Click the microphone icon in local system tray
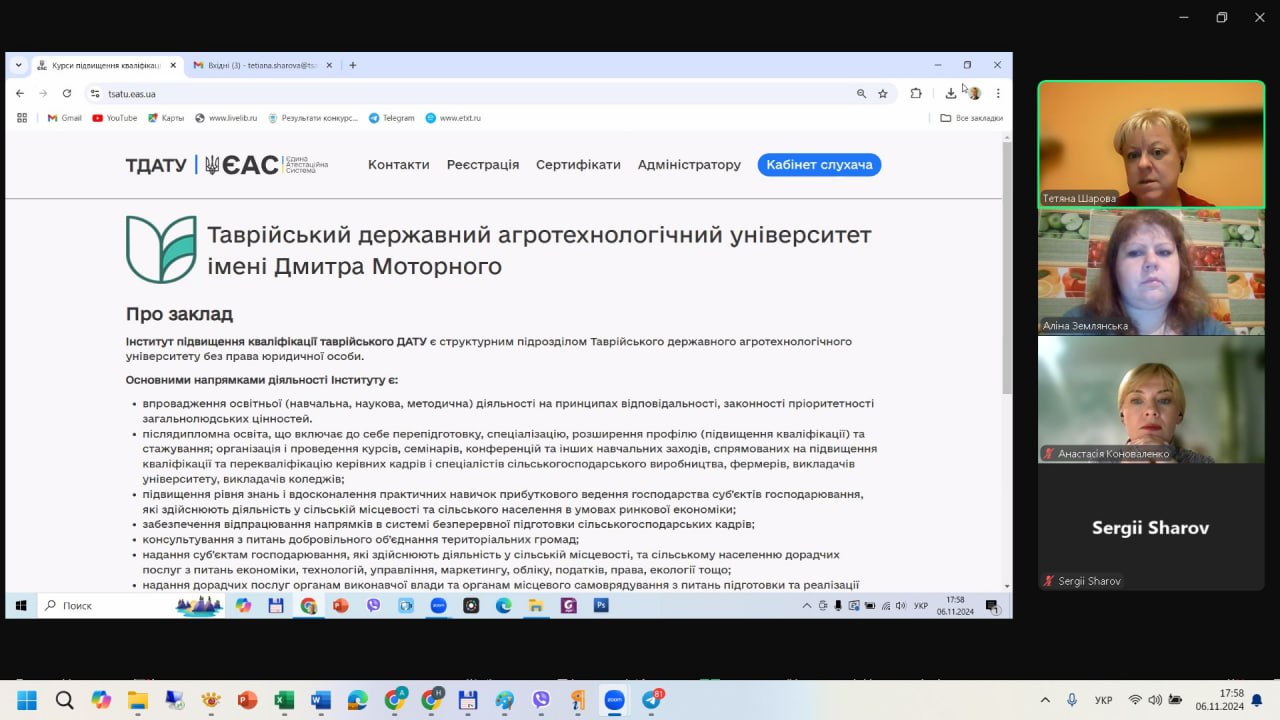The image size is (1280, 720). tap(1072, 700)
